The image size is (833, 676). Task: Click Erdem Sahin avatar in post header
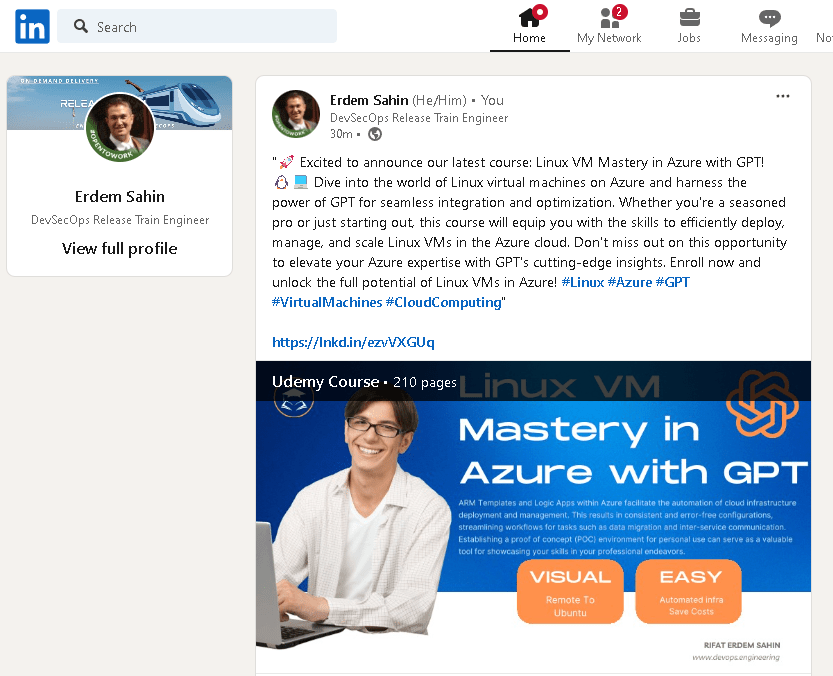pyautogui.click(x=296, y=114)
